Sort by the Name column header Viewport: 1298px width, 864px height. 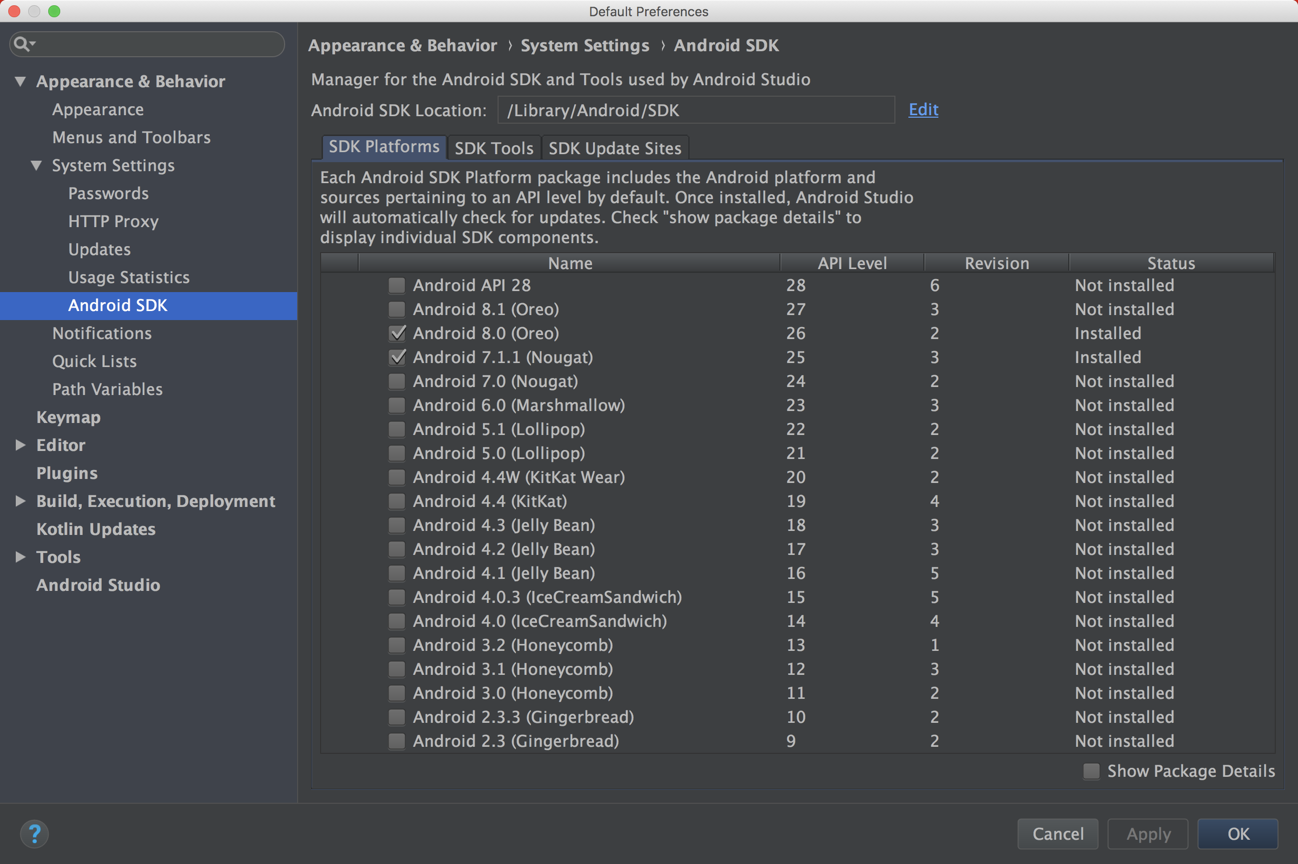[x=569, y=263]
